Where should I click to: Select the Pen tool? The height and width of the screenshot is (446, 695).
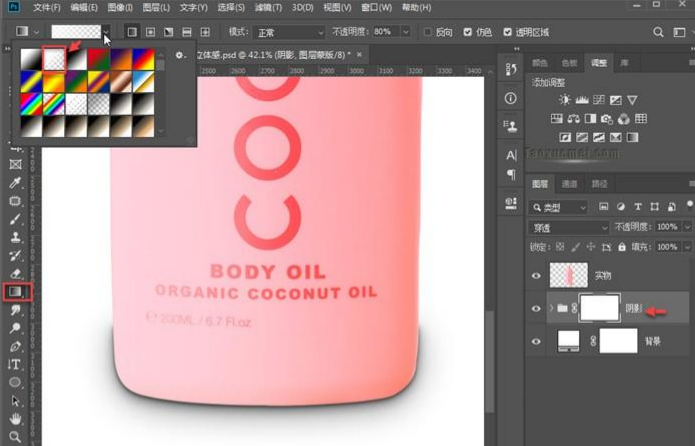click(16, 346)
